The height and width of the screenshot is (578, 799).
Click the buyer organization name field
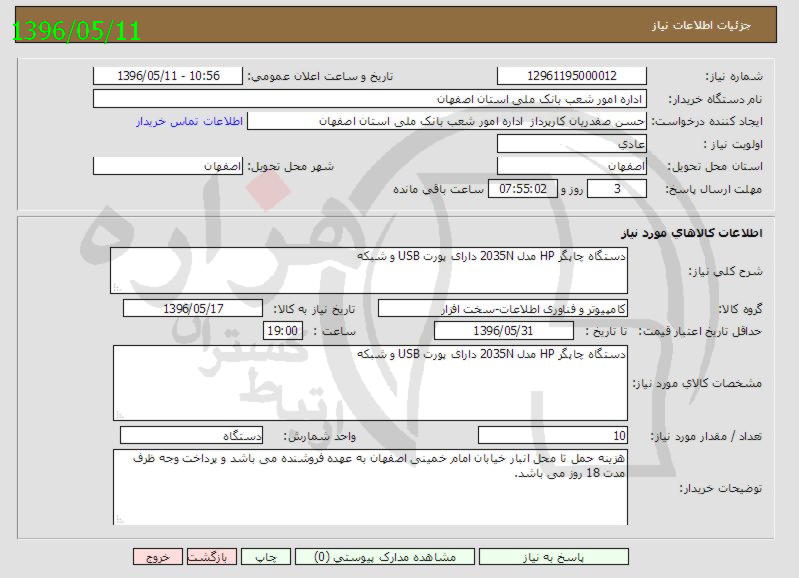pos(370,99)
